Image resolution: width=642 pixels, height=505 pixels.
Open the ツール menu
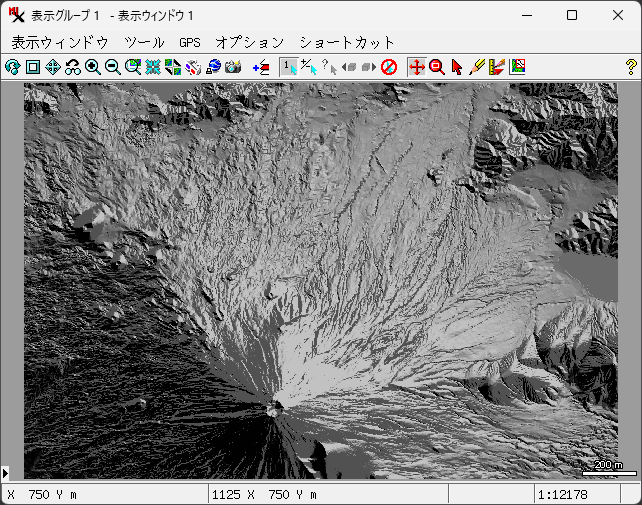[x=144, y=42]
